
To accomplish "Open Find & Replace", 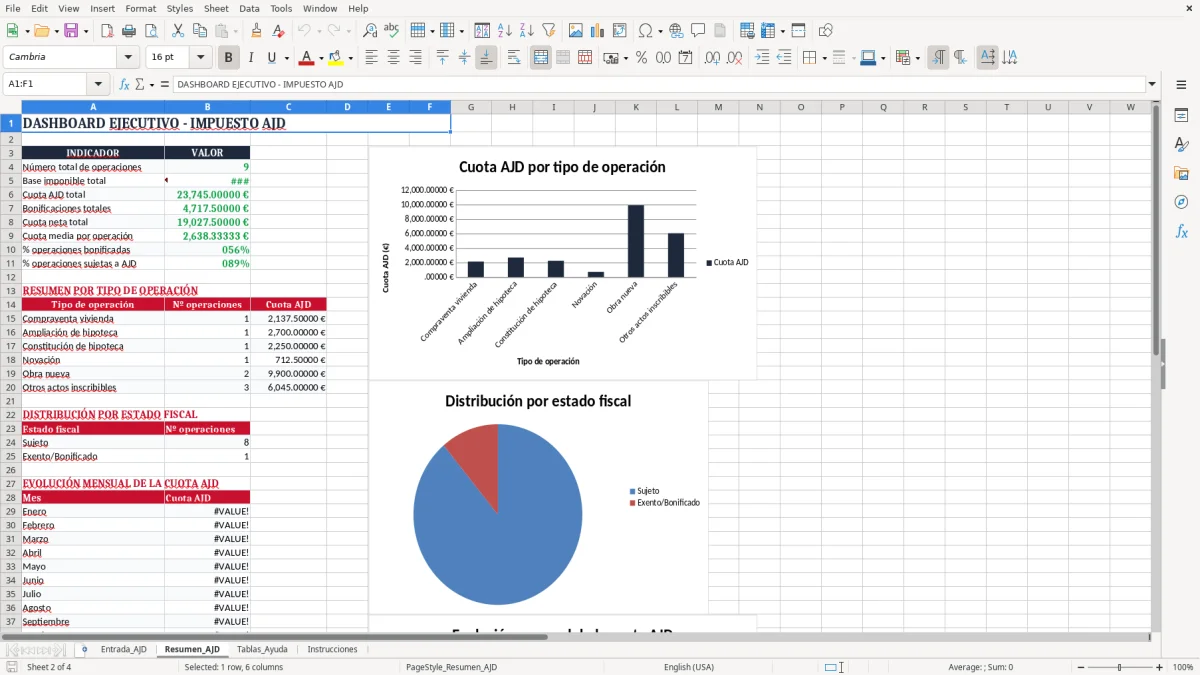I will coord(370,31).
